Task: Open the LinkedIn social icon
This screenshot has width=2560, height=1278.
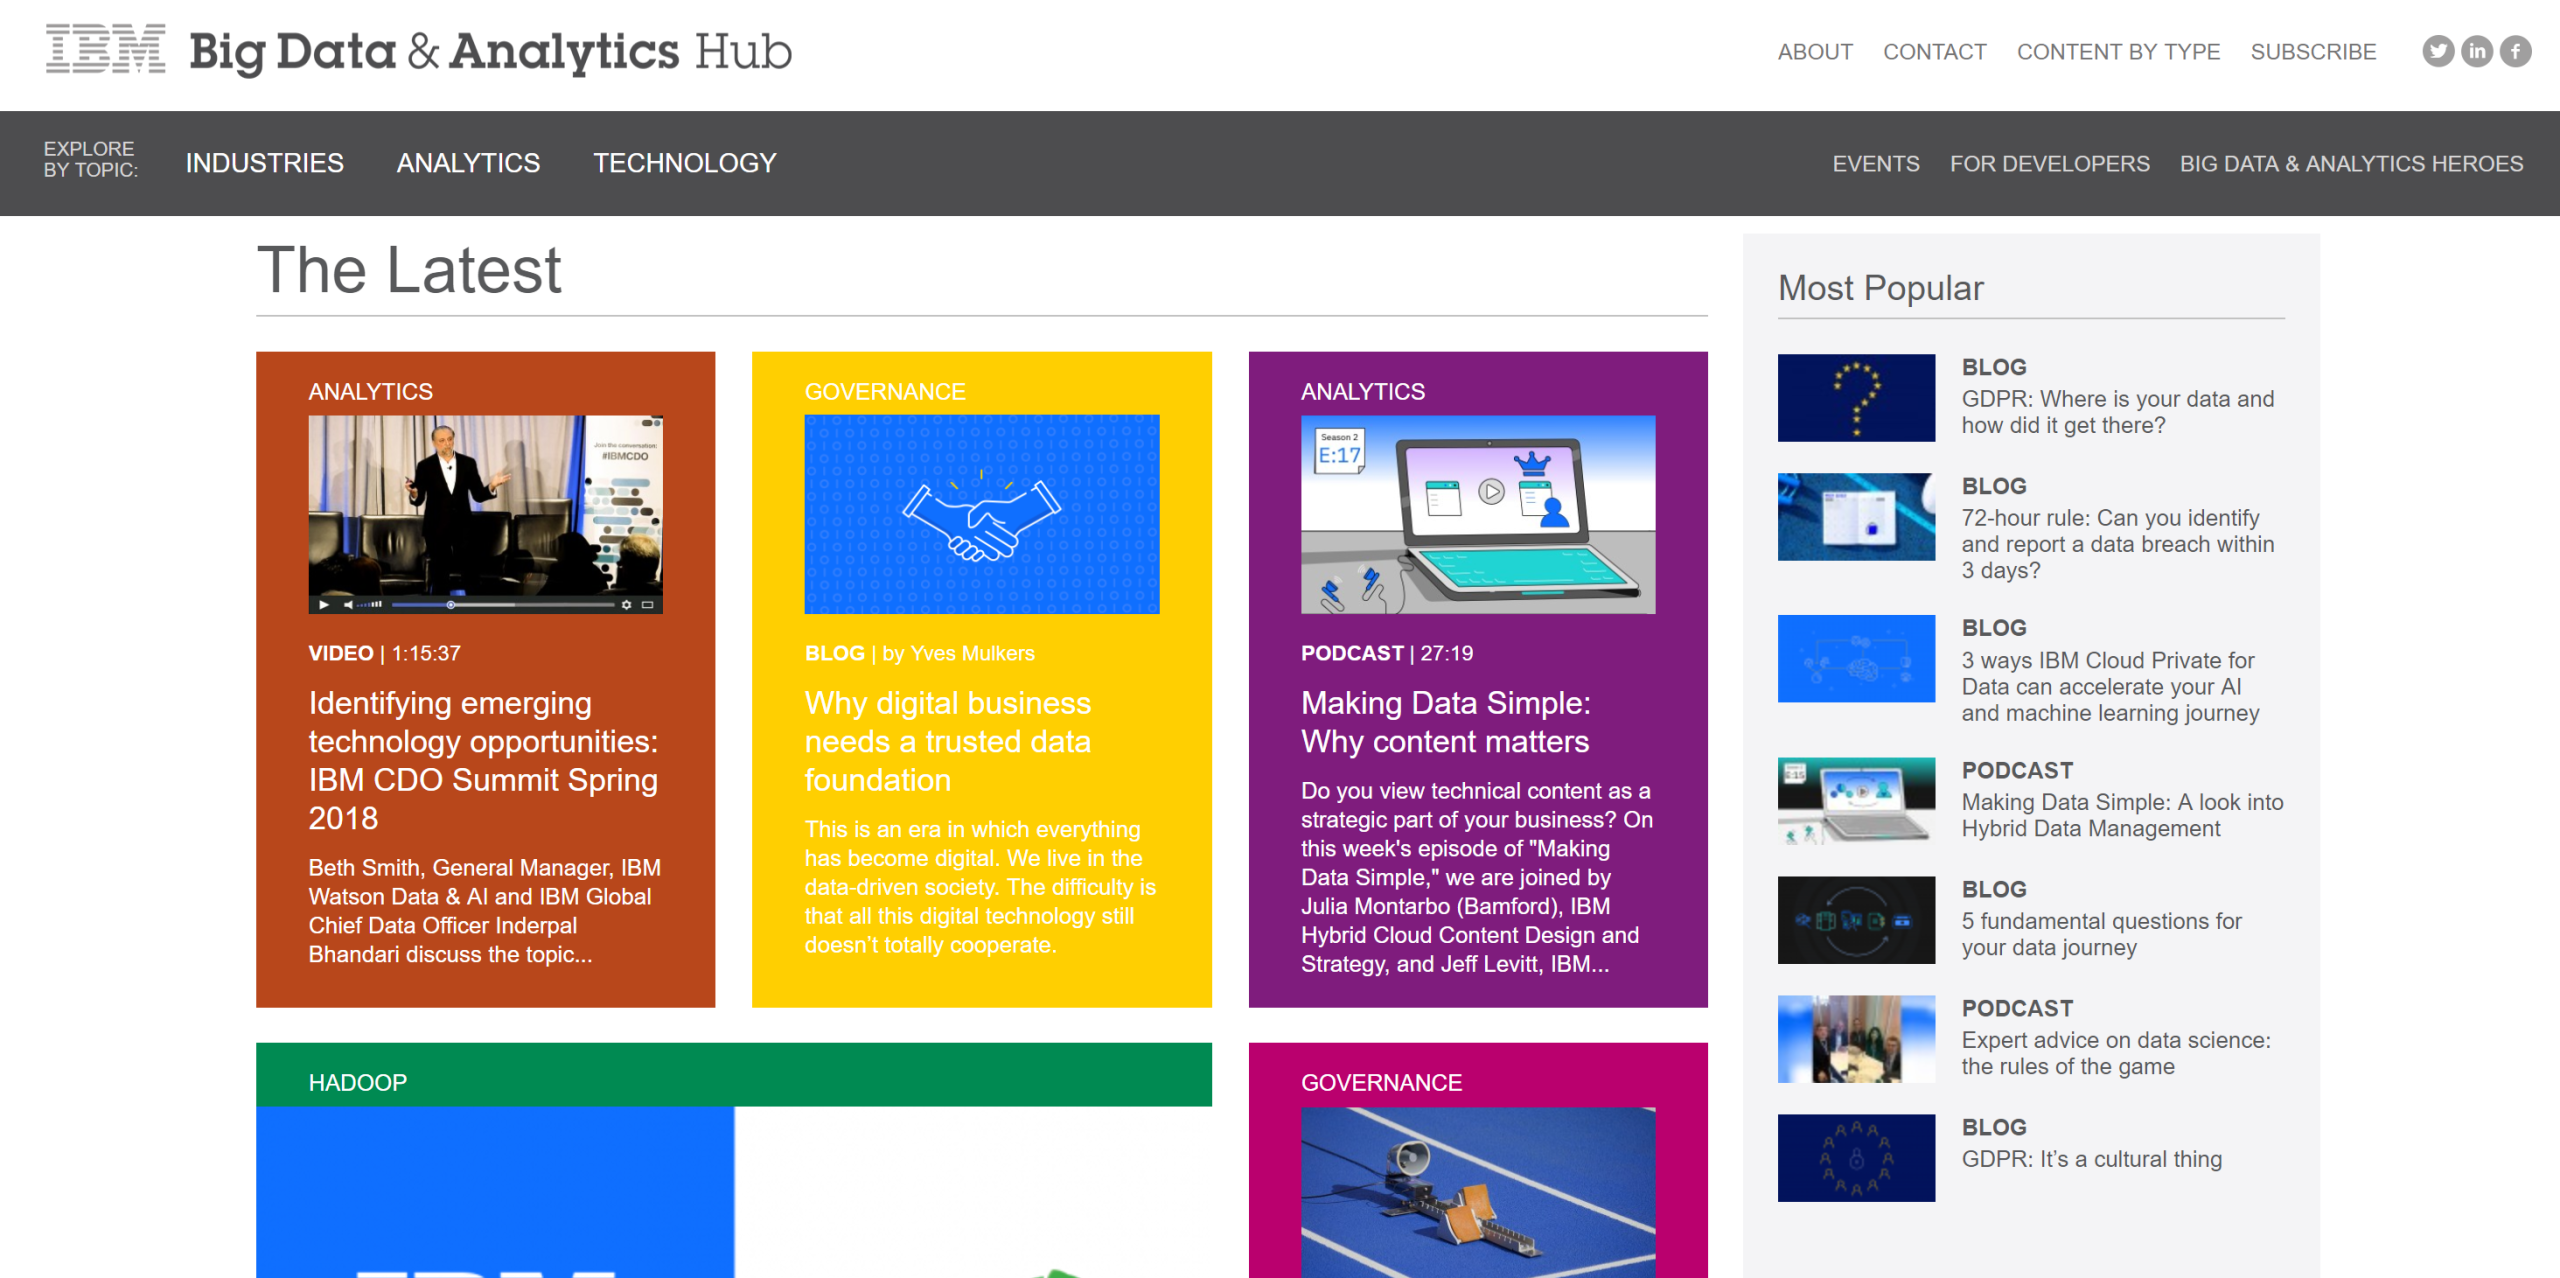Action: click(2477, 51)
